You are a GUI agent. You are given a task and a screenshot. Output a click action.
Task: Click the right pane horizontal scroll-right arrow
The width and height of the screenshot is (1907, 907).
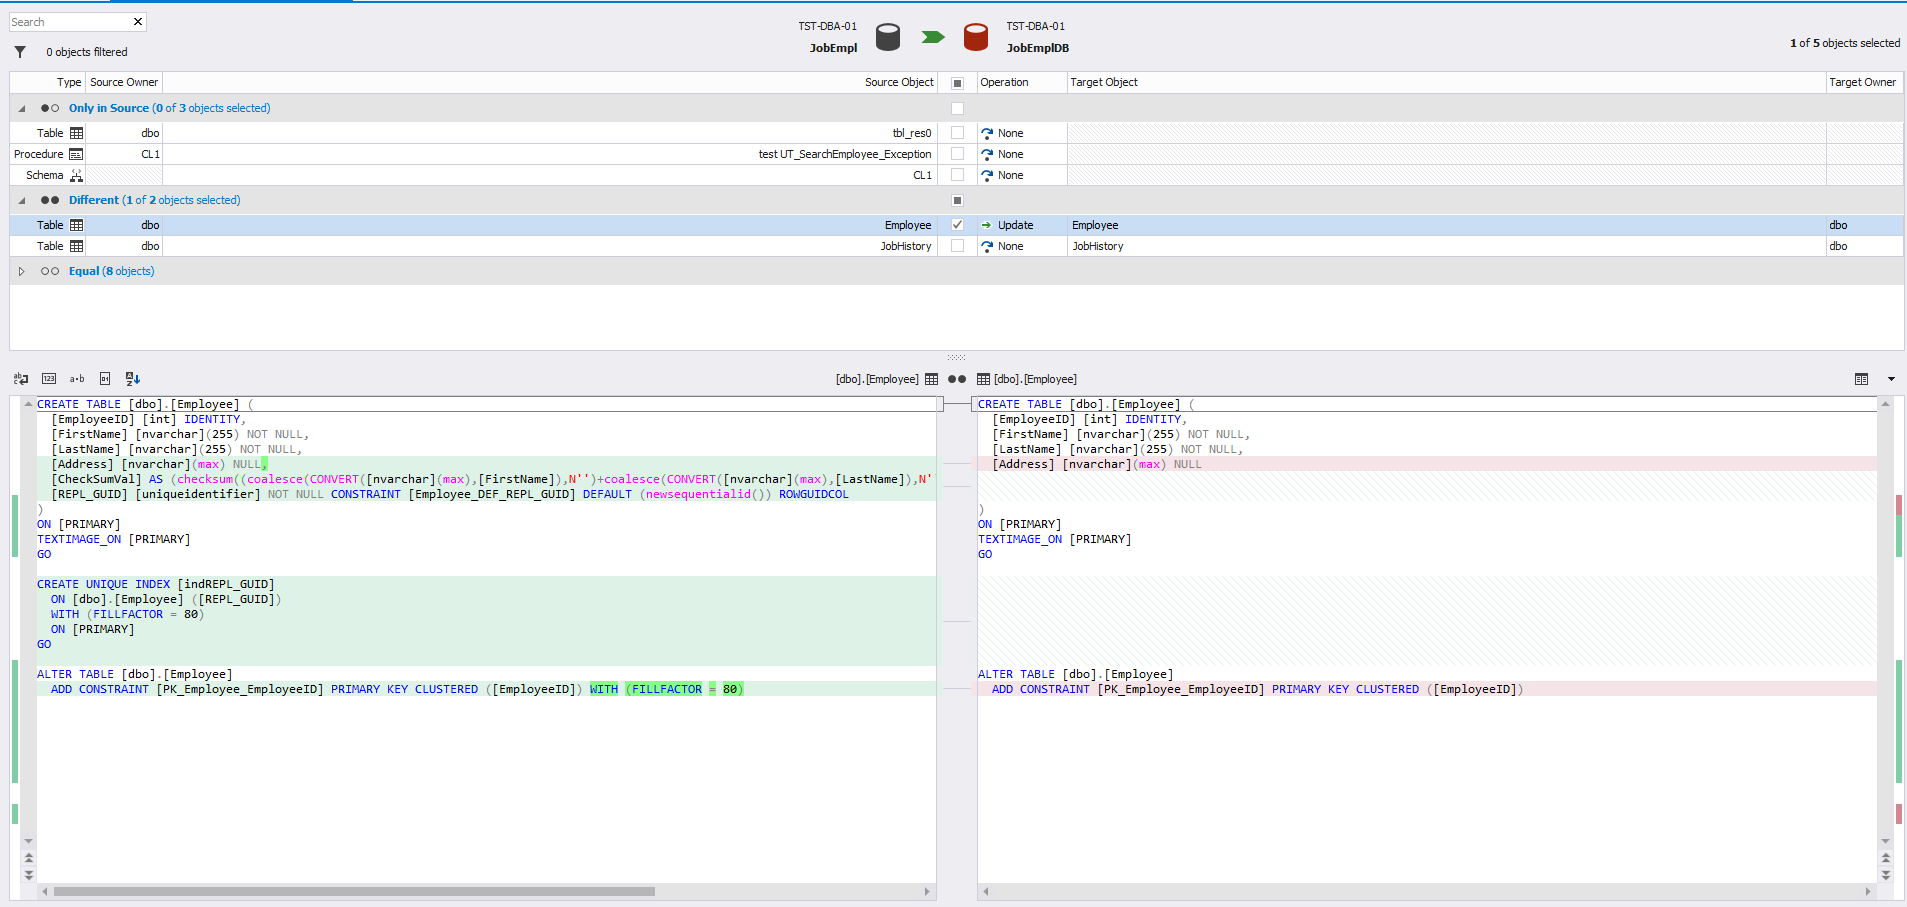1868,891
